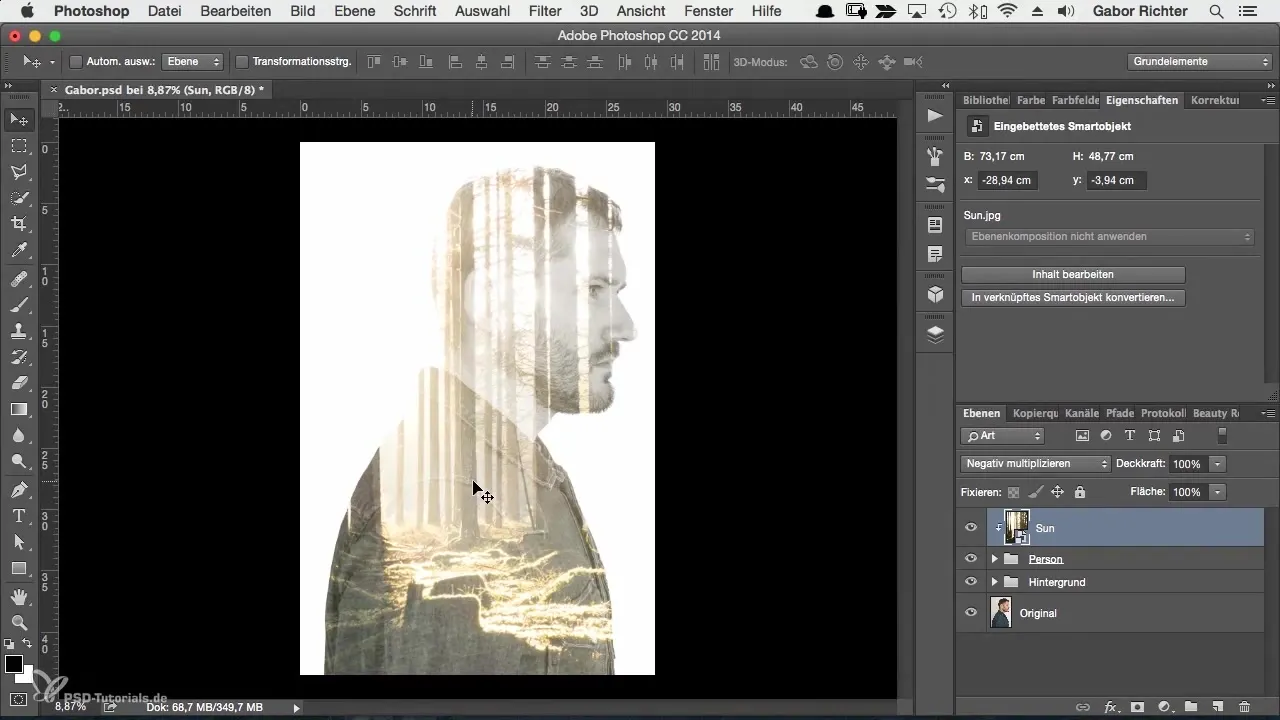Screen dimensions: 1280x720
Task: Hide the Sun layer
Action: pyautogui.click(x=970, y=528)
